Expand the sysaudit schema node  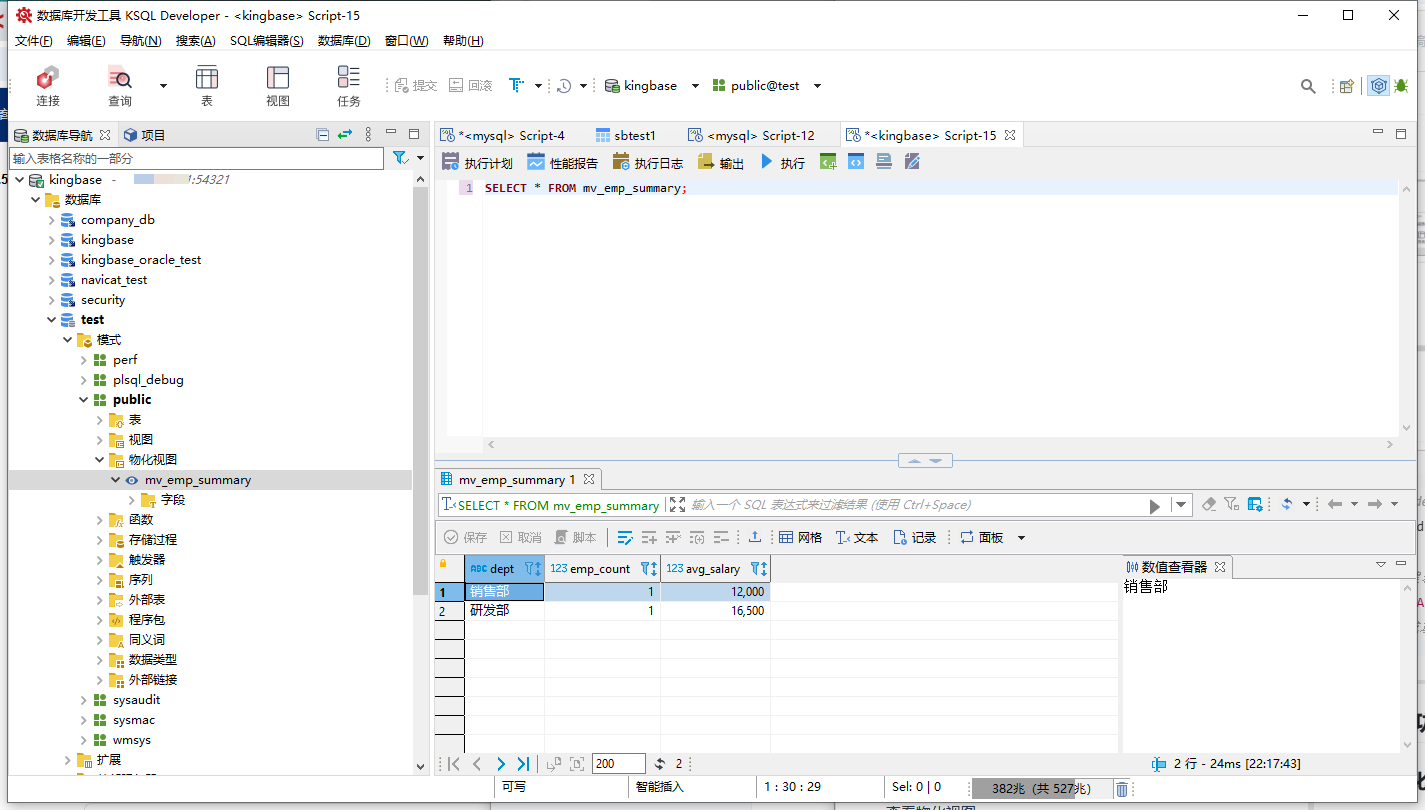[84, 700]
